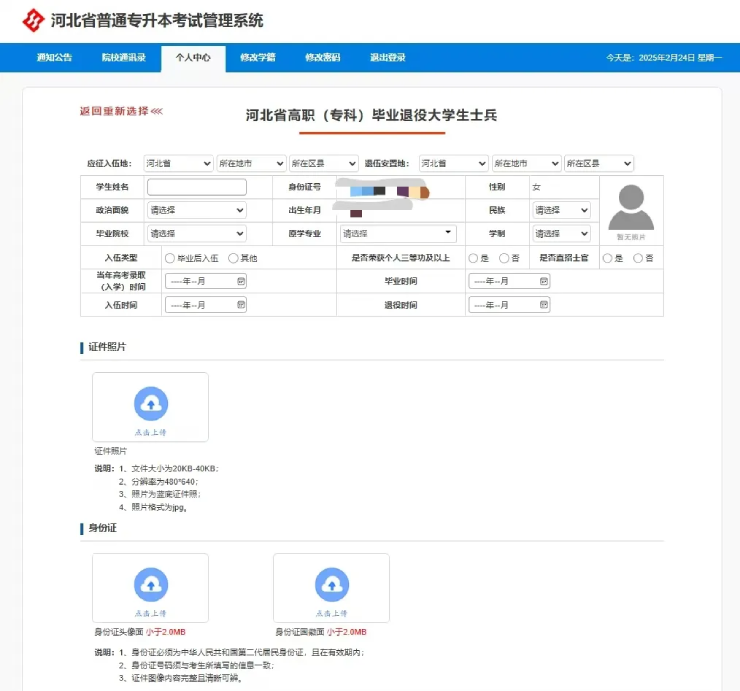Click the 身份证头像面 cloud upload icon
Image resolution: width=740 pixels, height=691 pixels.
click(150, 583)
